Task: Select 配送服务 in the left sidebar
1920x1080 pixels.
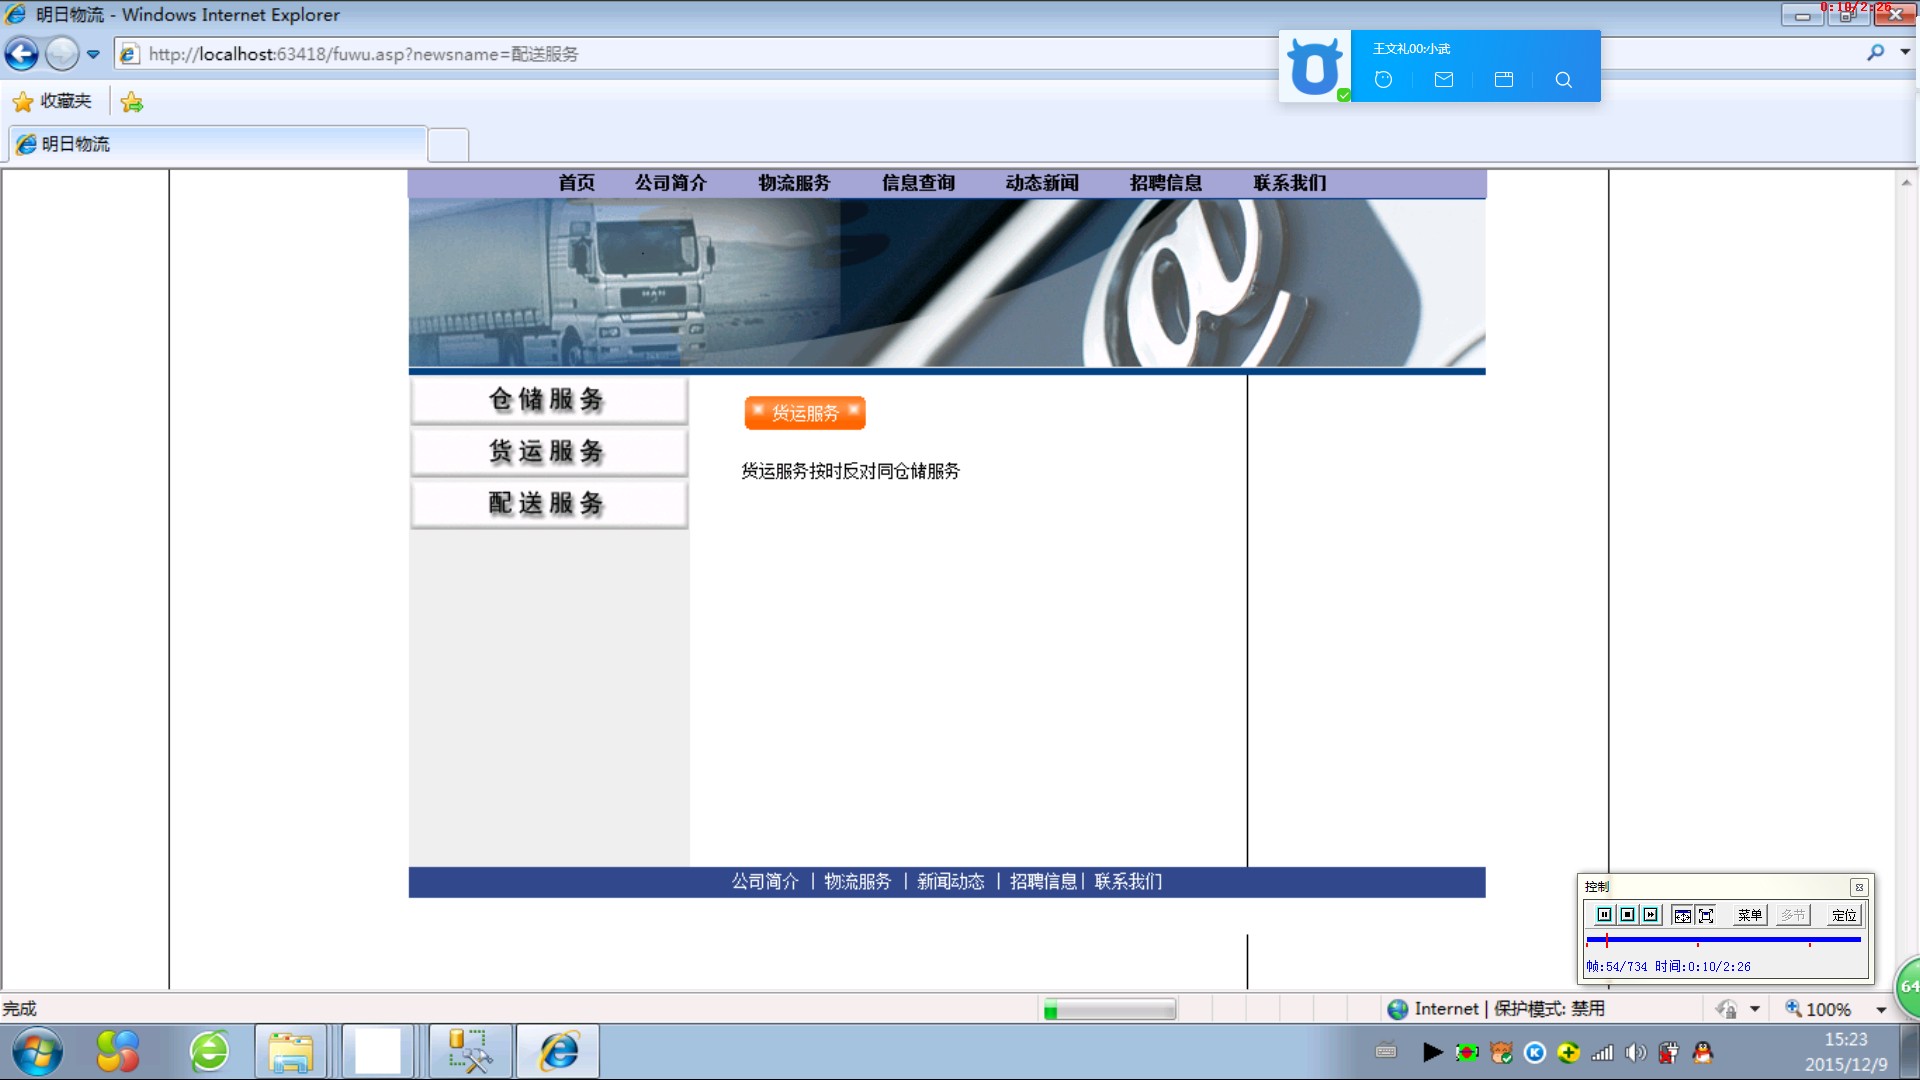Action: (548, 504)
